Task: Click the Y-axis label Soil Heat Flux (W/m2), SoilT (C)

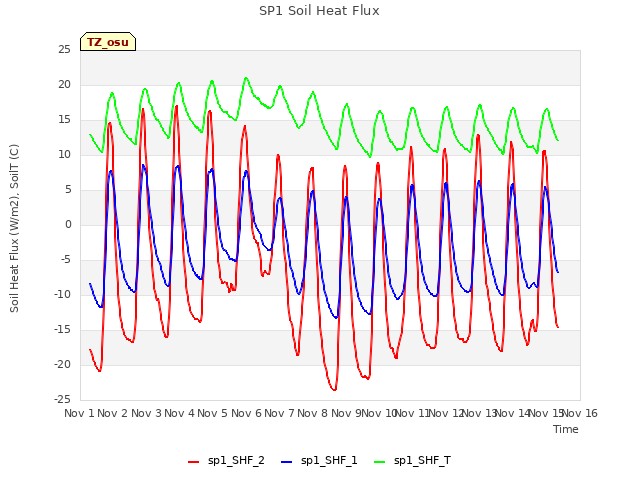Action: click(x=14, y=228)
